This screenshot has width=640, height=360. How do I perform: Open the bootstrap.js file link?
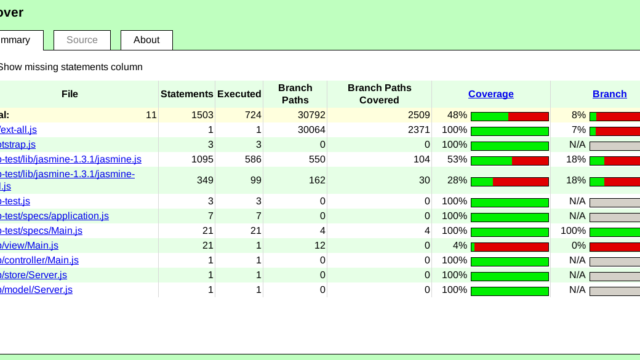(18, 144)
